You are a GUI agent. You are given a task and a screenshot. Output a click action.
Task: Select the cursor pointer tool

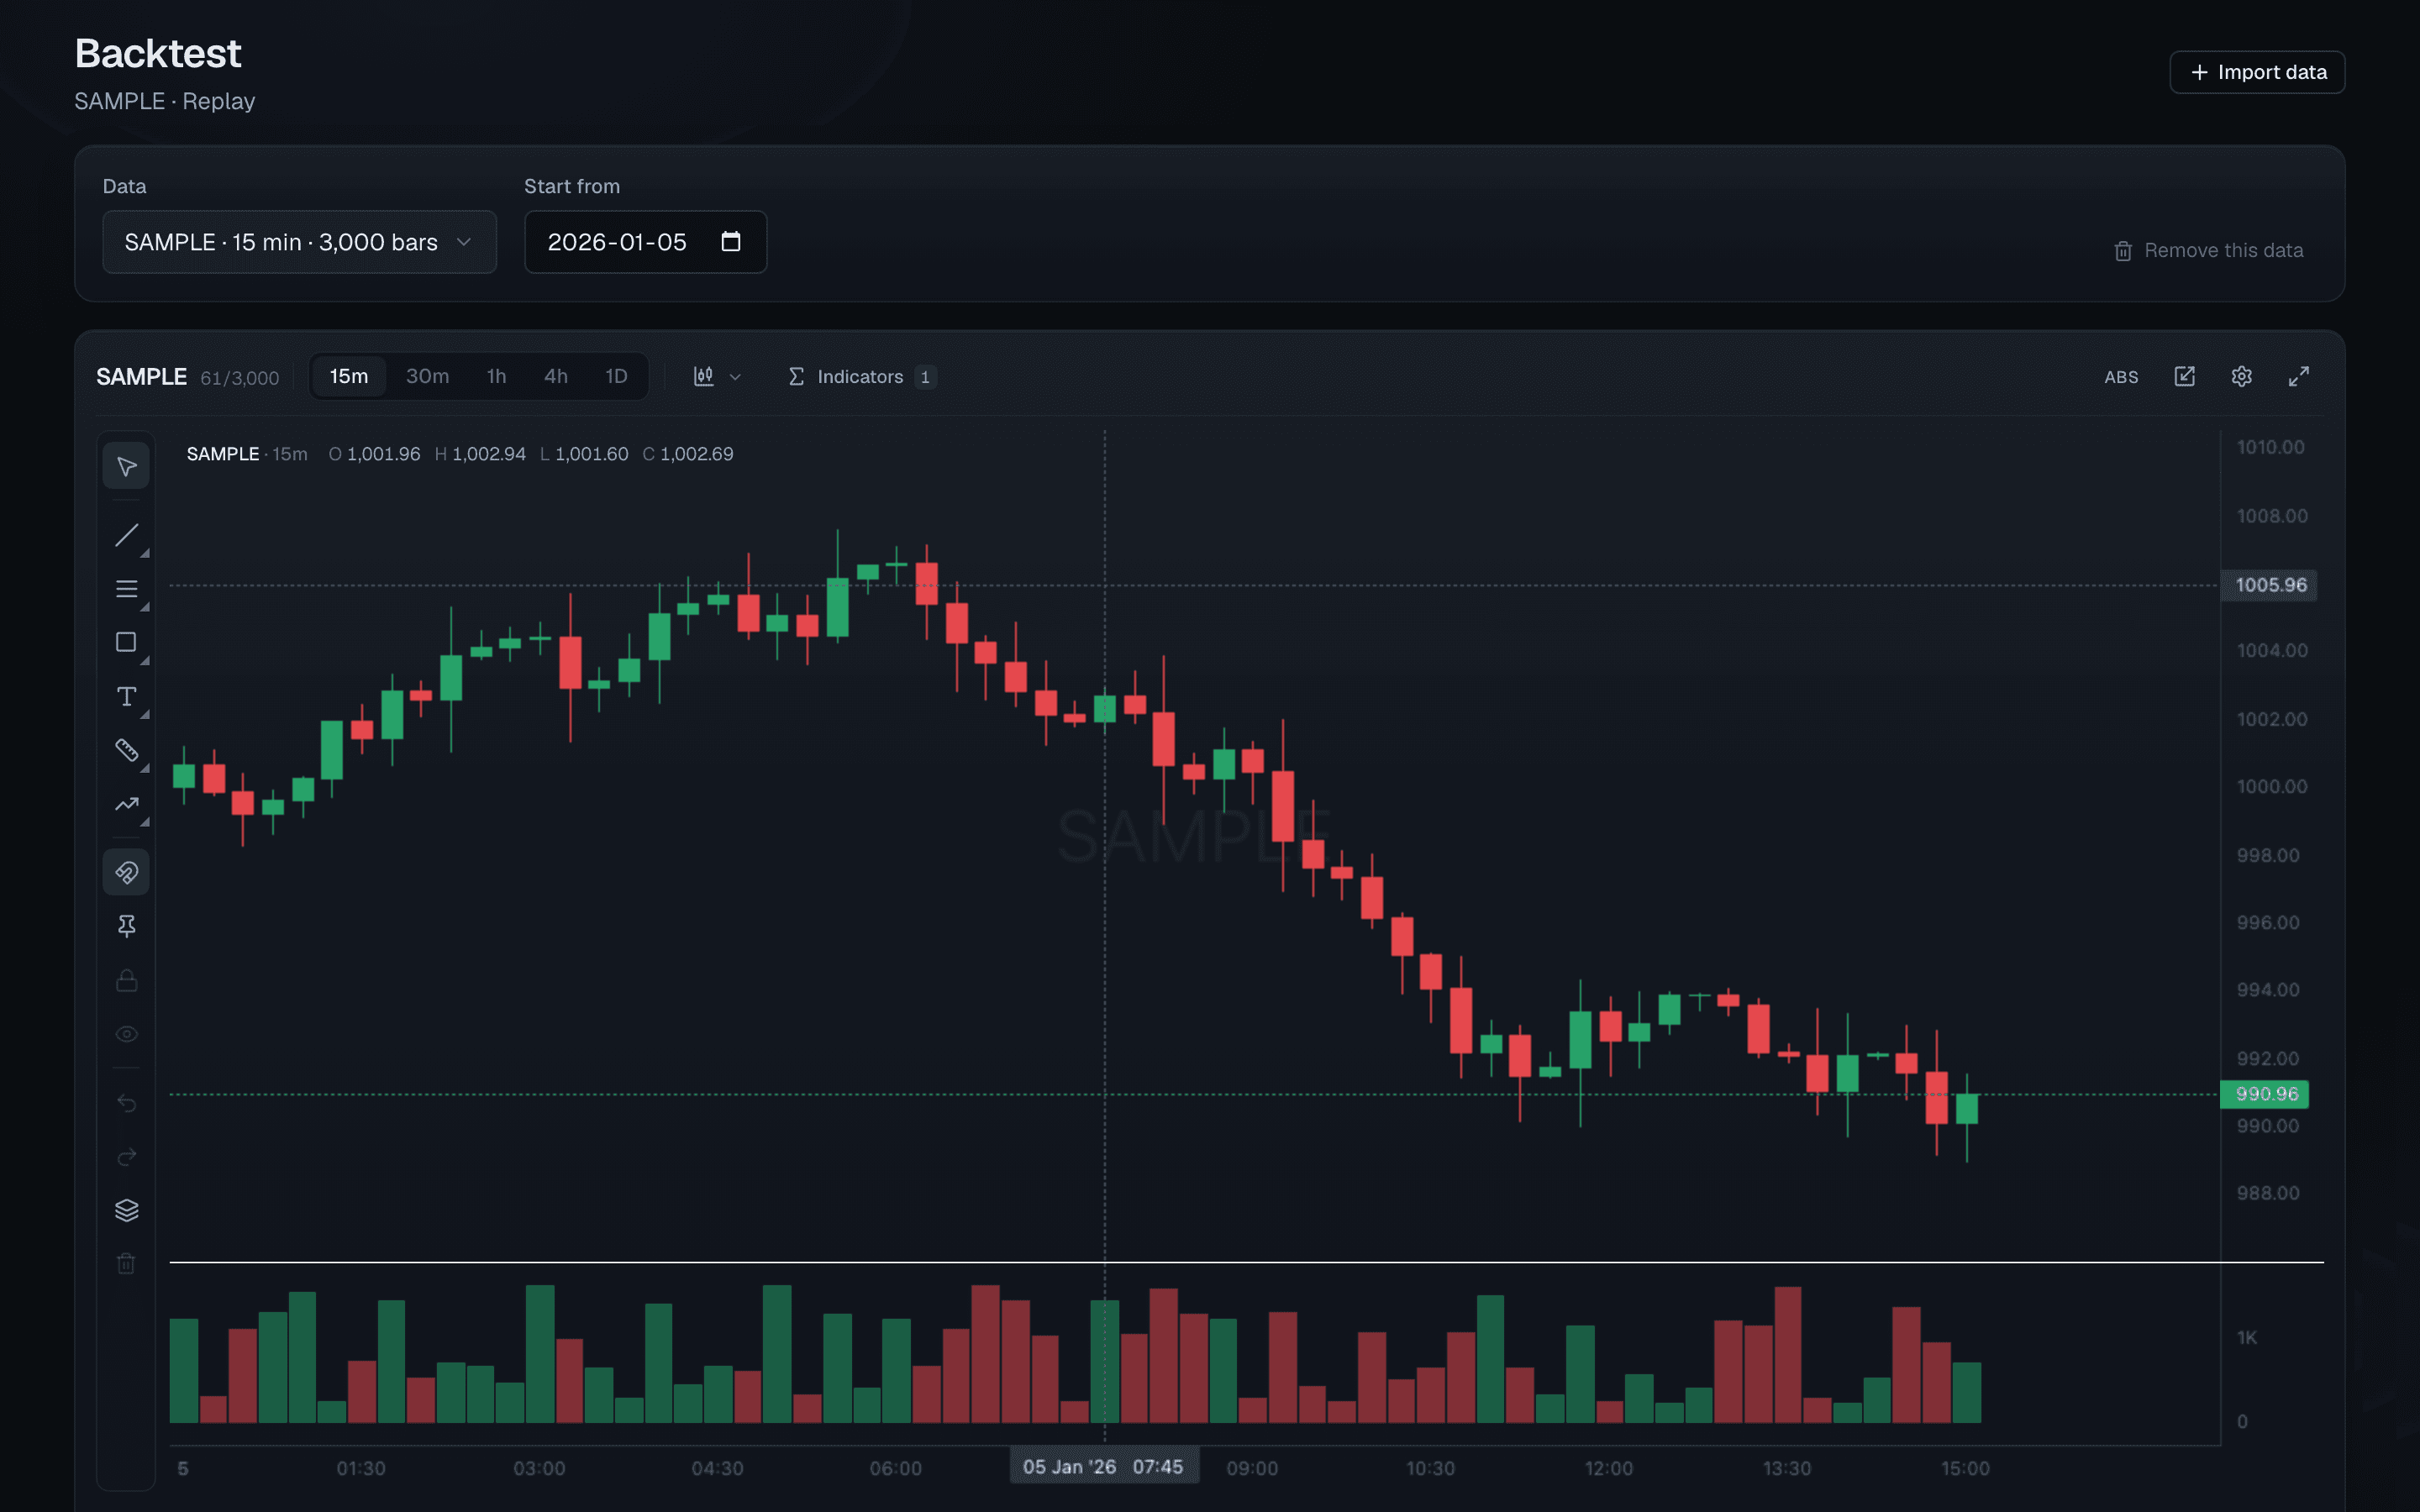click(126, 466)
